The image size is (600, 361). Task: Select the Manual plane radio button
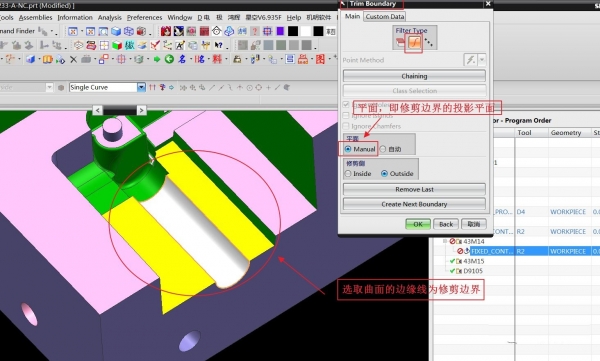click(x=347, y=149)
